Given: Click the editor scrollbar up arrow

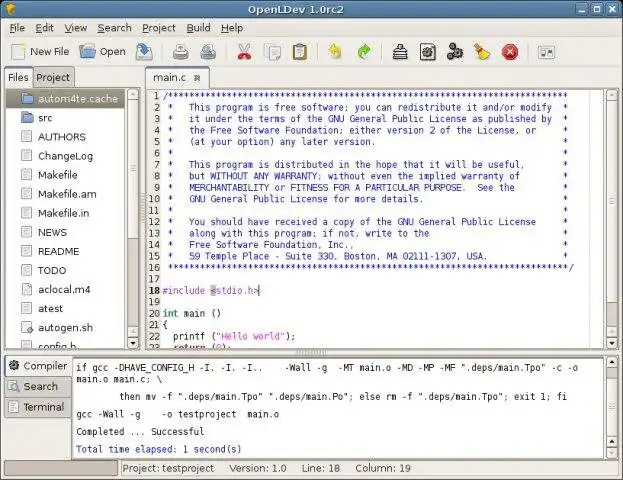Looking at the screenshot, I should pyautogui.click(x=612, y=95).
